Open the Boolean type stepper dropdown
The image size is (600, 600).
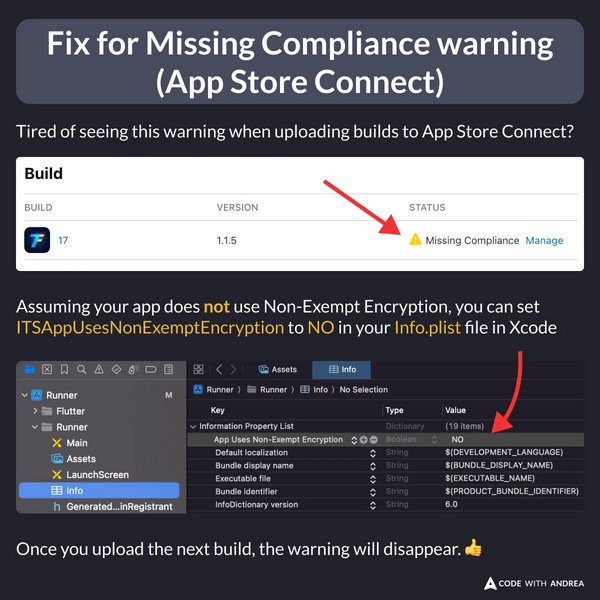pyautogui.click(x=434, y=440)
